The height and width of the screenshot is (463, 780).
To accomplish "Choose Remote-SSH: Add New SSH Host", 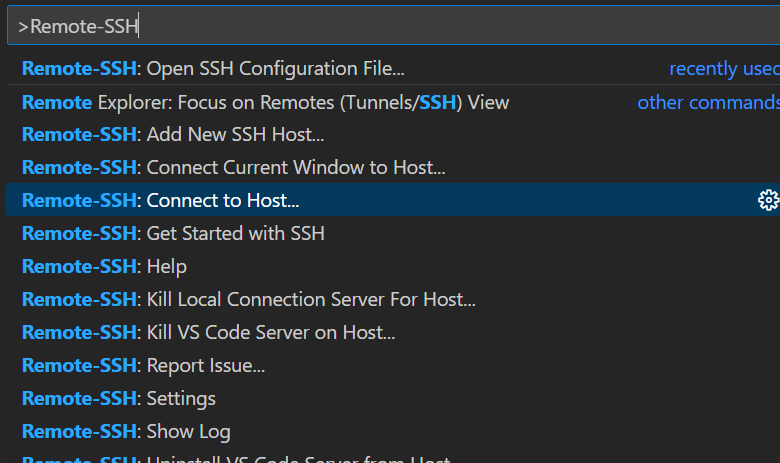I will (392, 134).
